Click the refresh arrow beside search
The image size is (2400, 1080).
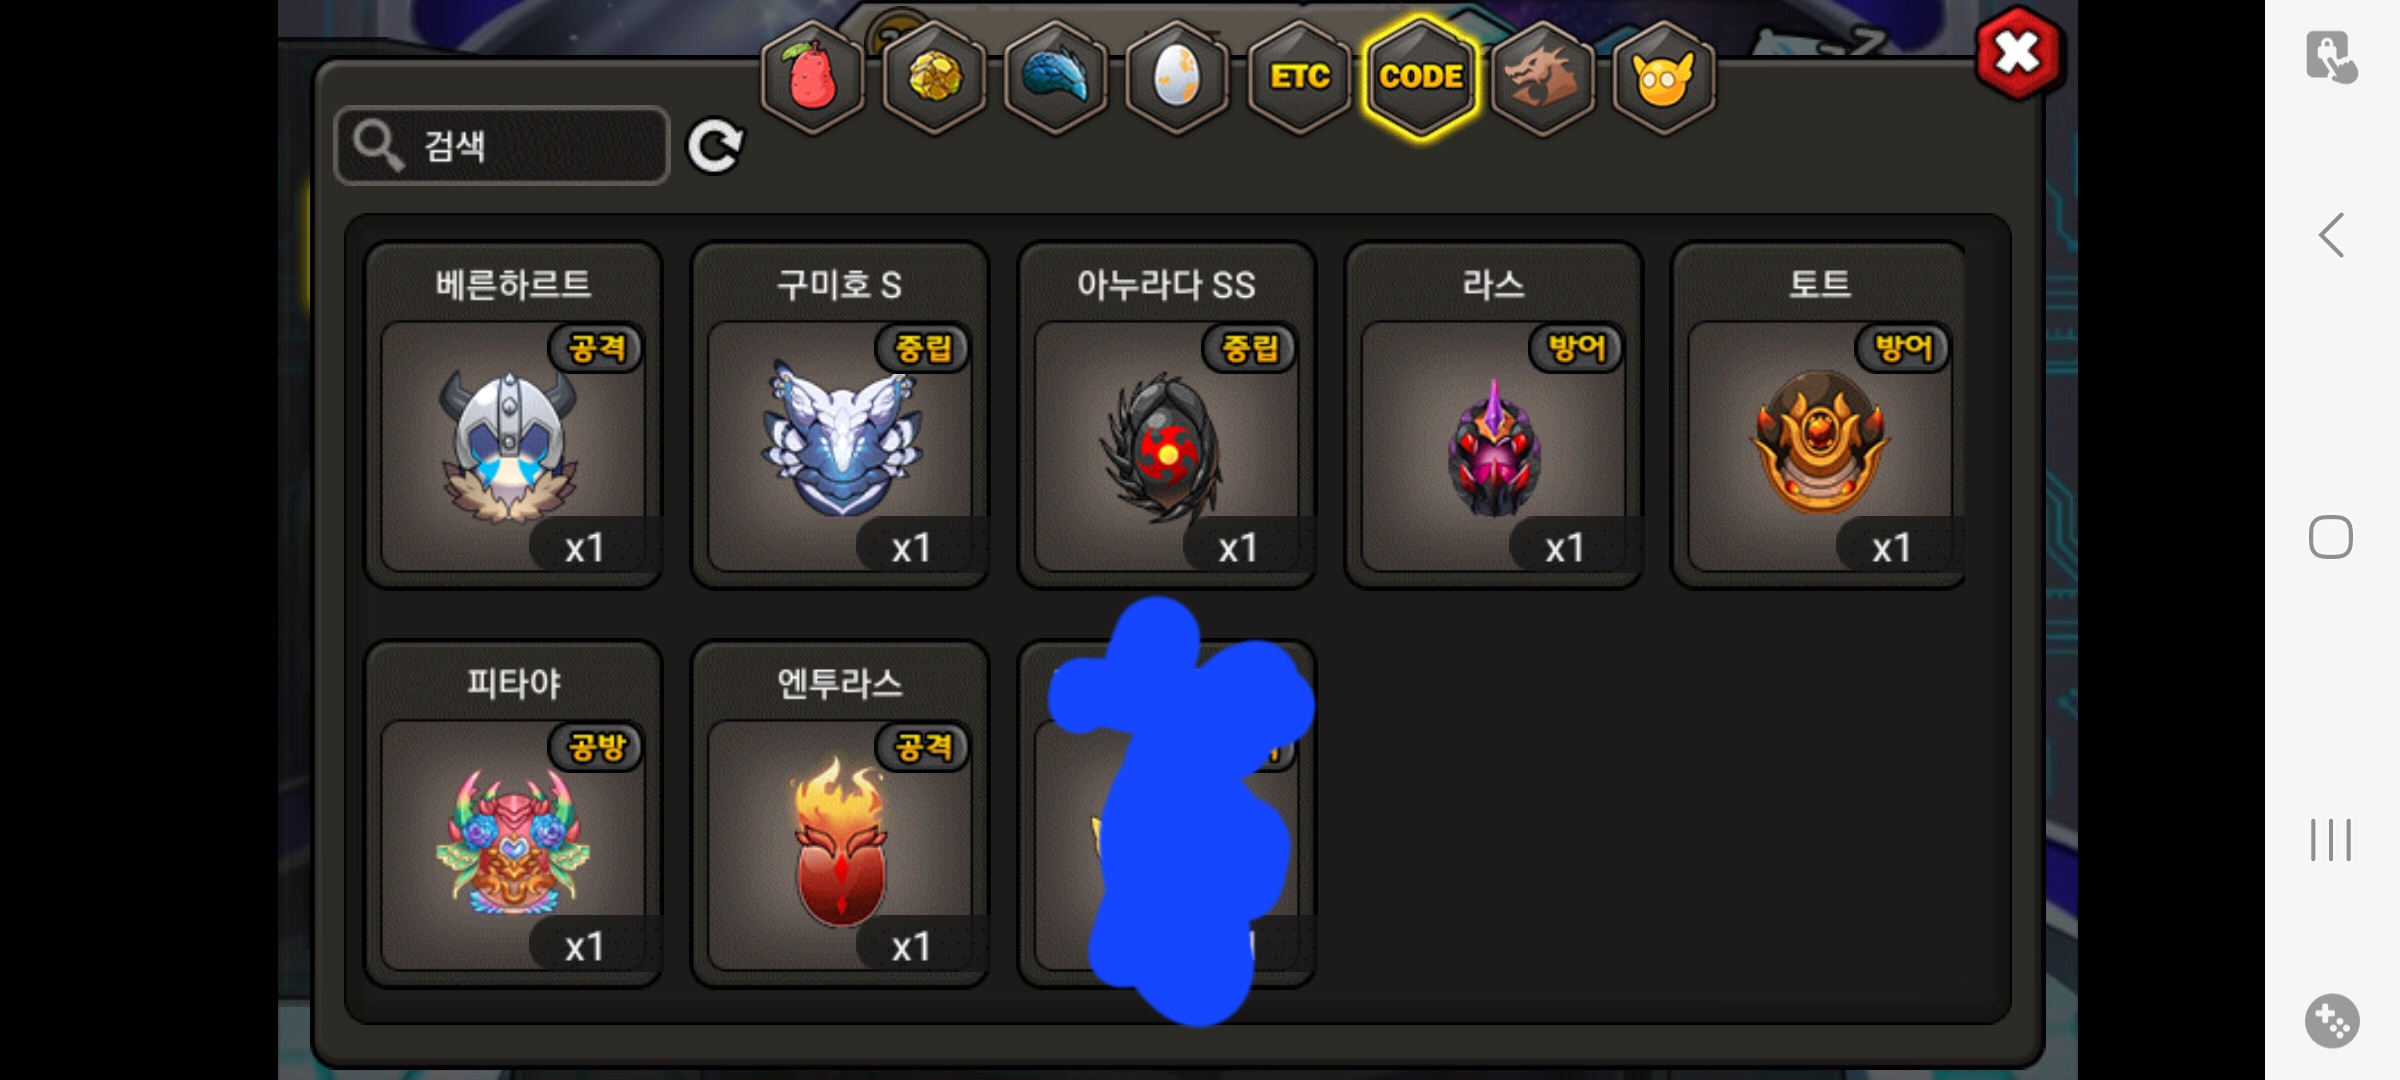(715, 147)
